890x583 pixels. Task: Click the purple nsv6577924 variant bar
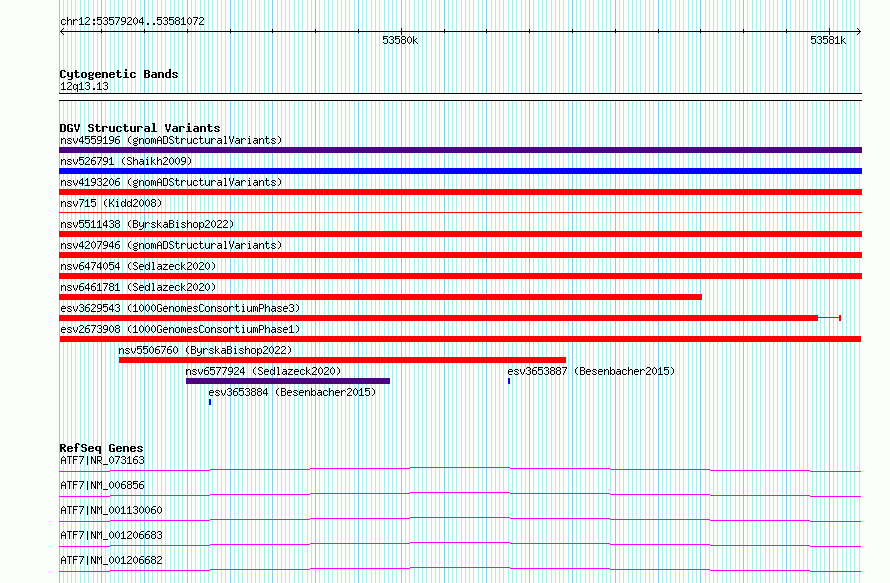coord(288,381)
